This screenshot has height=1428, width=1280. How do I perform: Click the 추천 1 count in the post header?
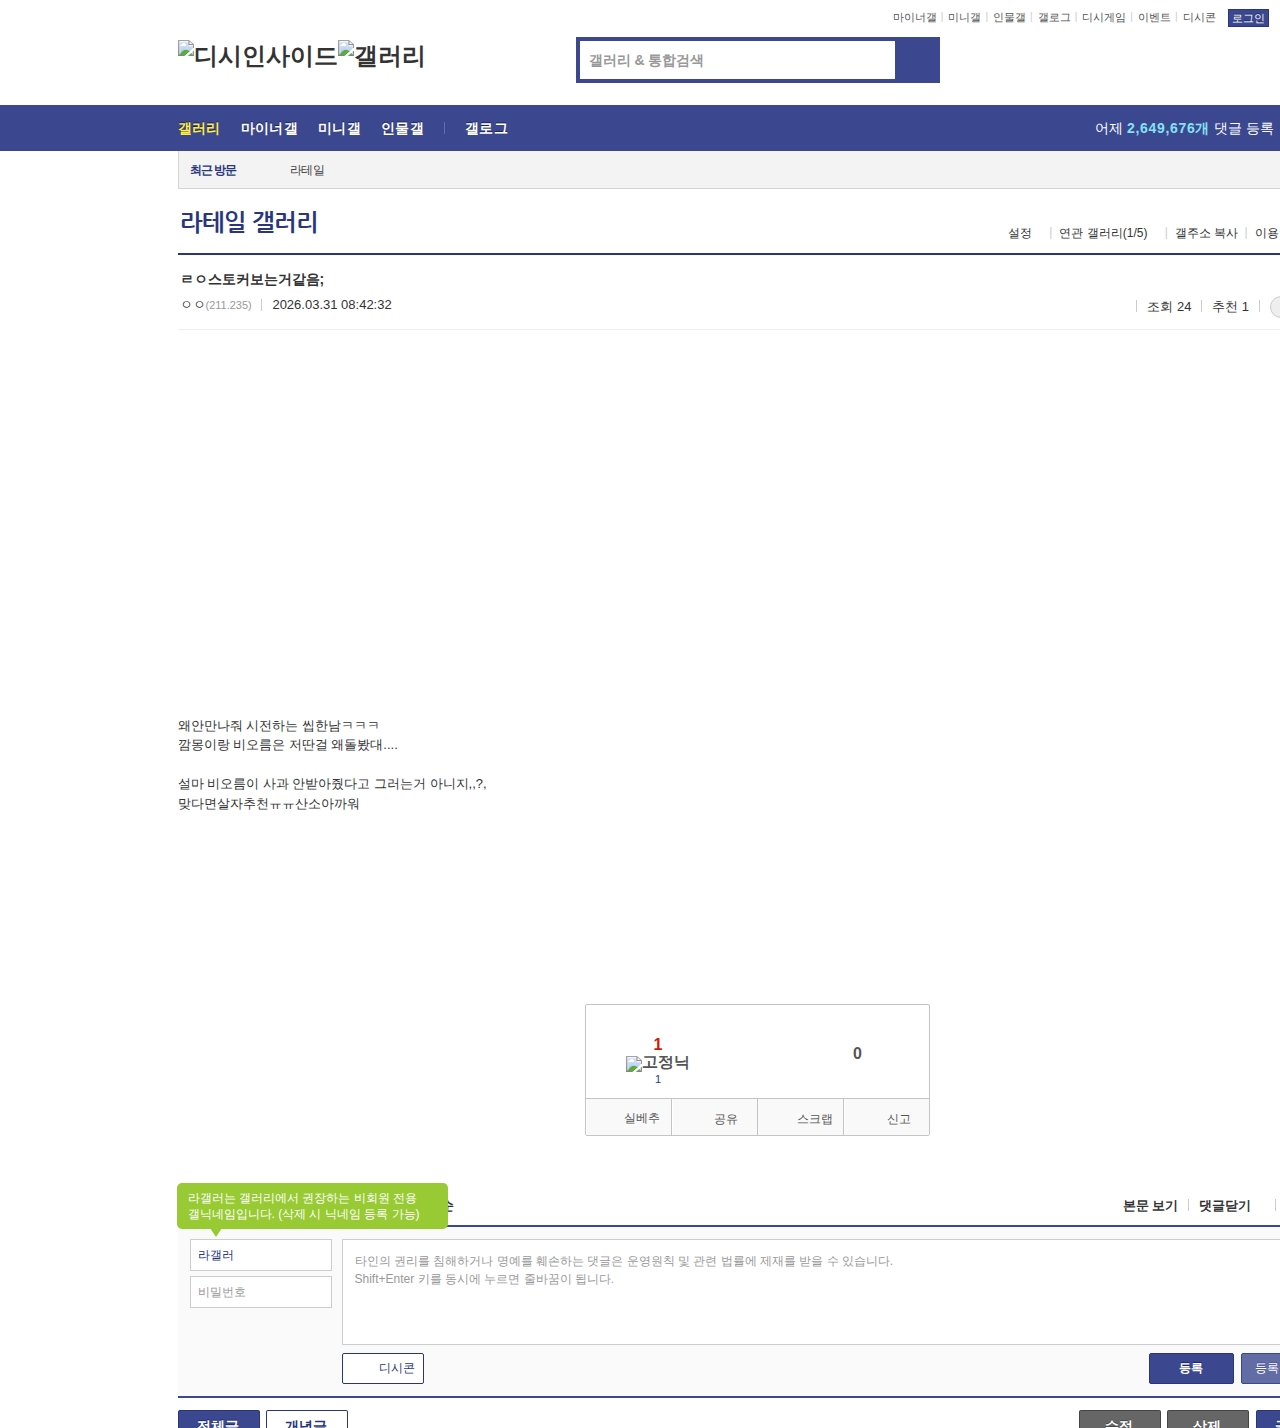[1230, 307]
